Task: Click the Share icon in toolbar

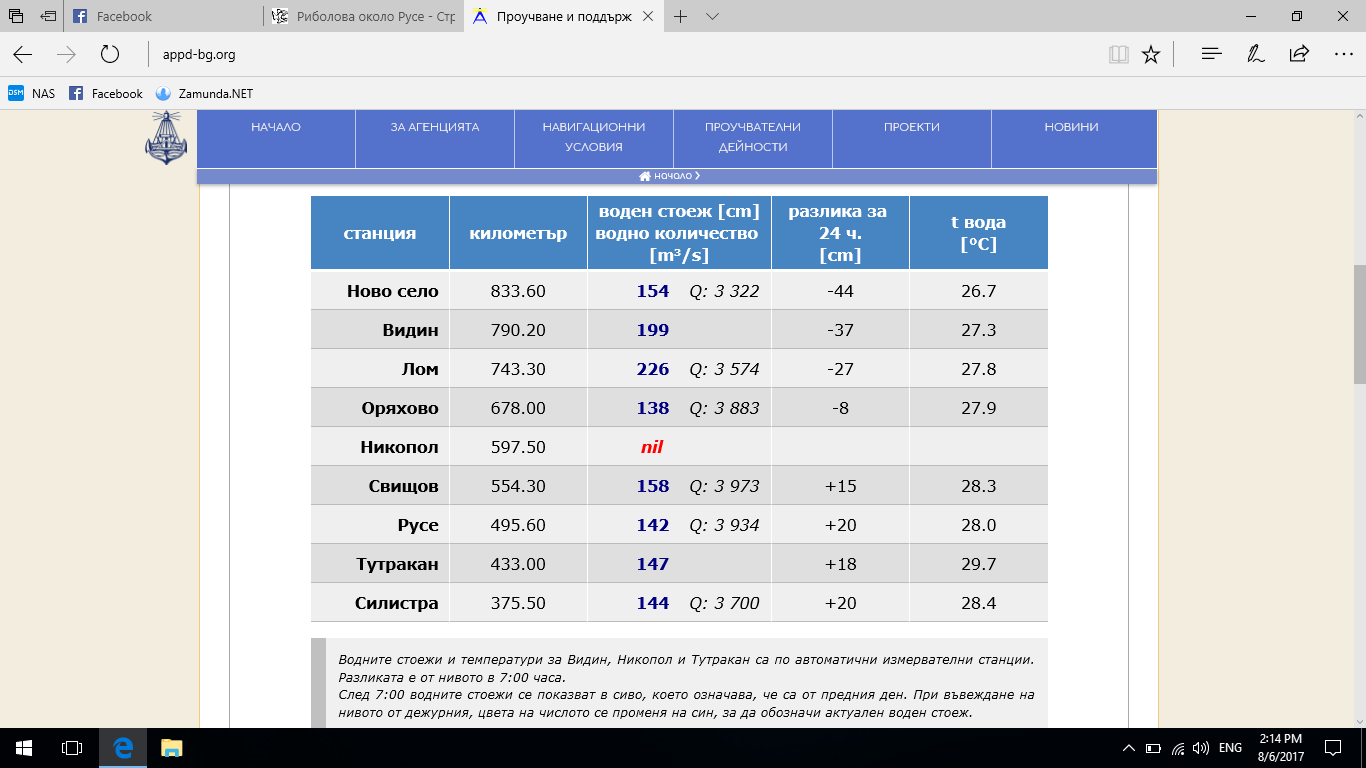Action: pos(1299,55)
